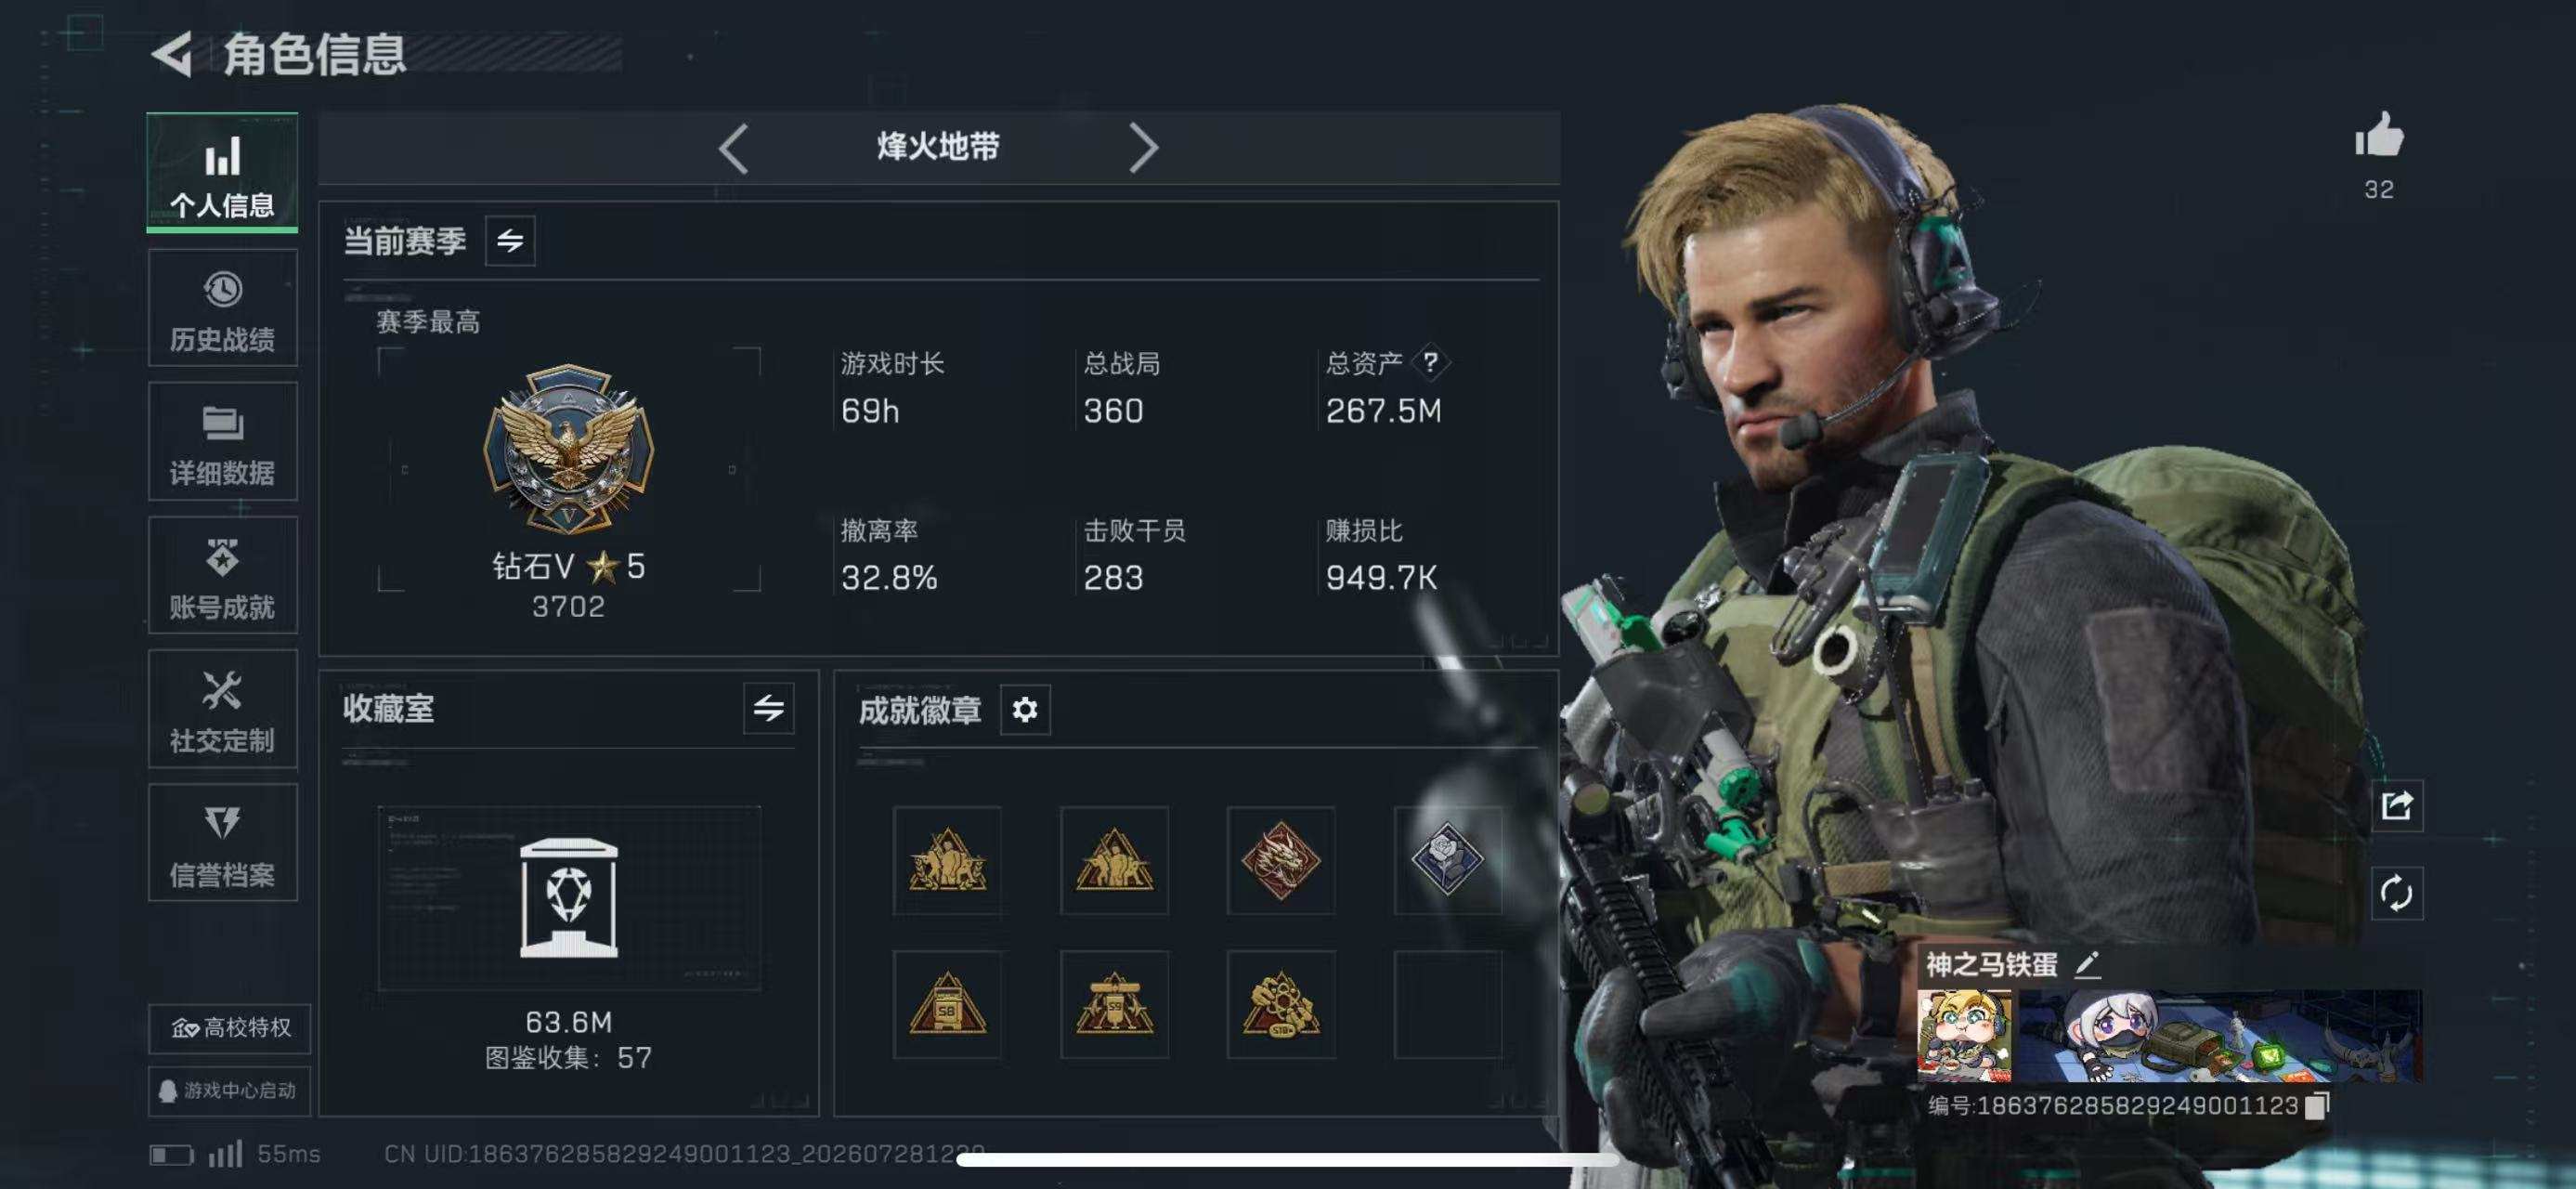The image size is (2576, 1189).
Task: Switch to previous mode with left chevron
Action: (734, 149)
